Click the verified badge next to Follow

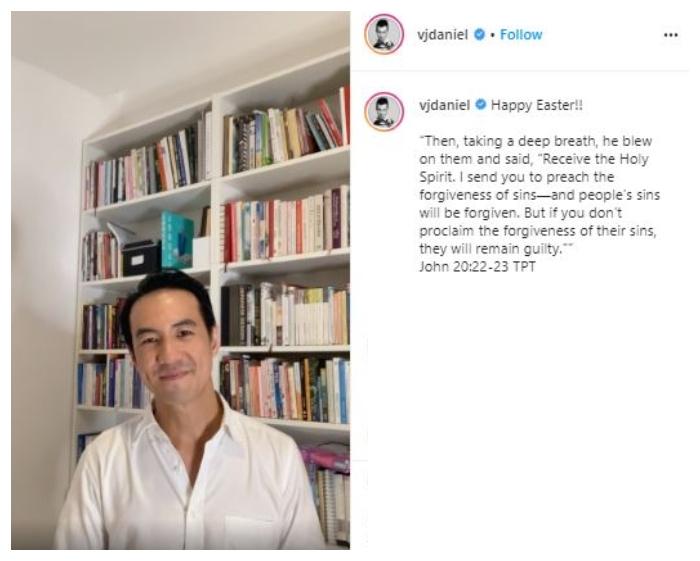[479, 34]
